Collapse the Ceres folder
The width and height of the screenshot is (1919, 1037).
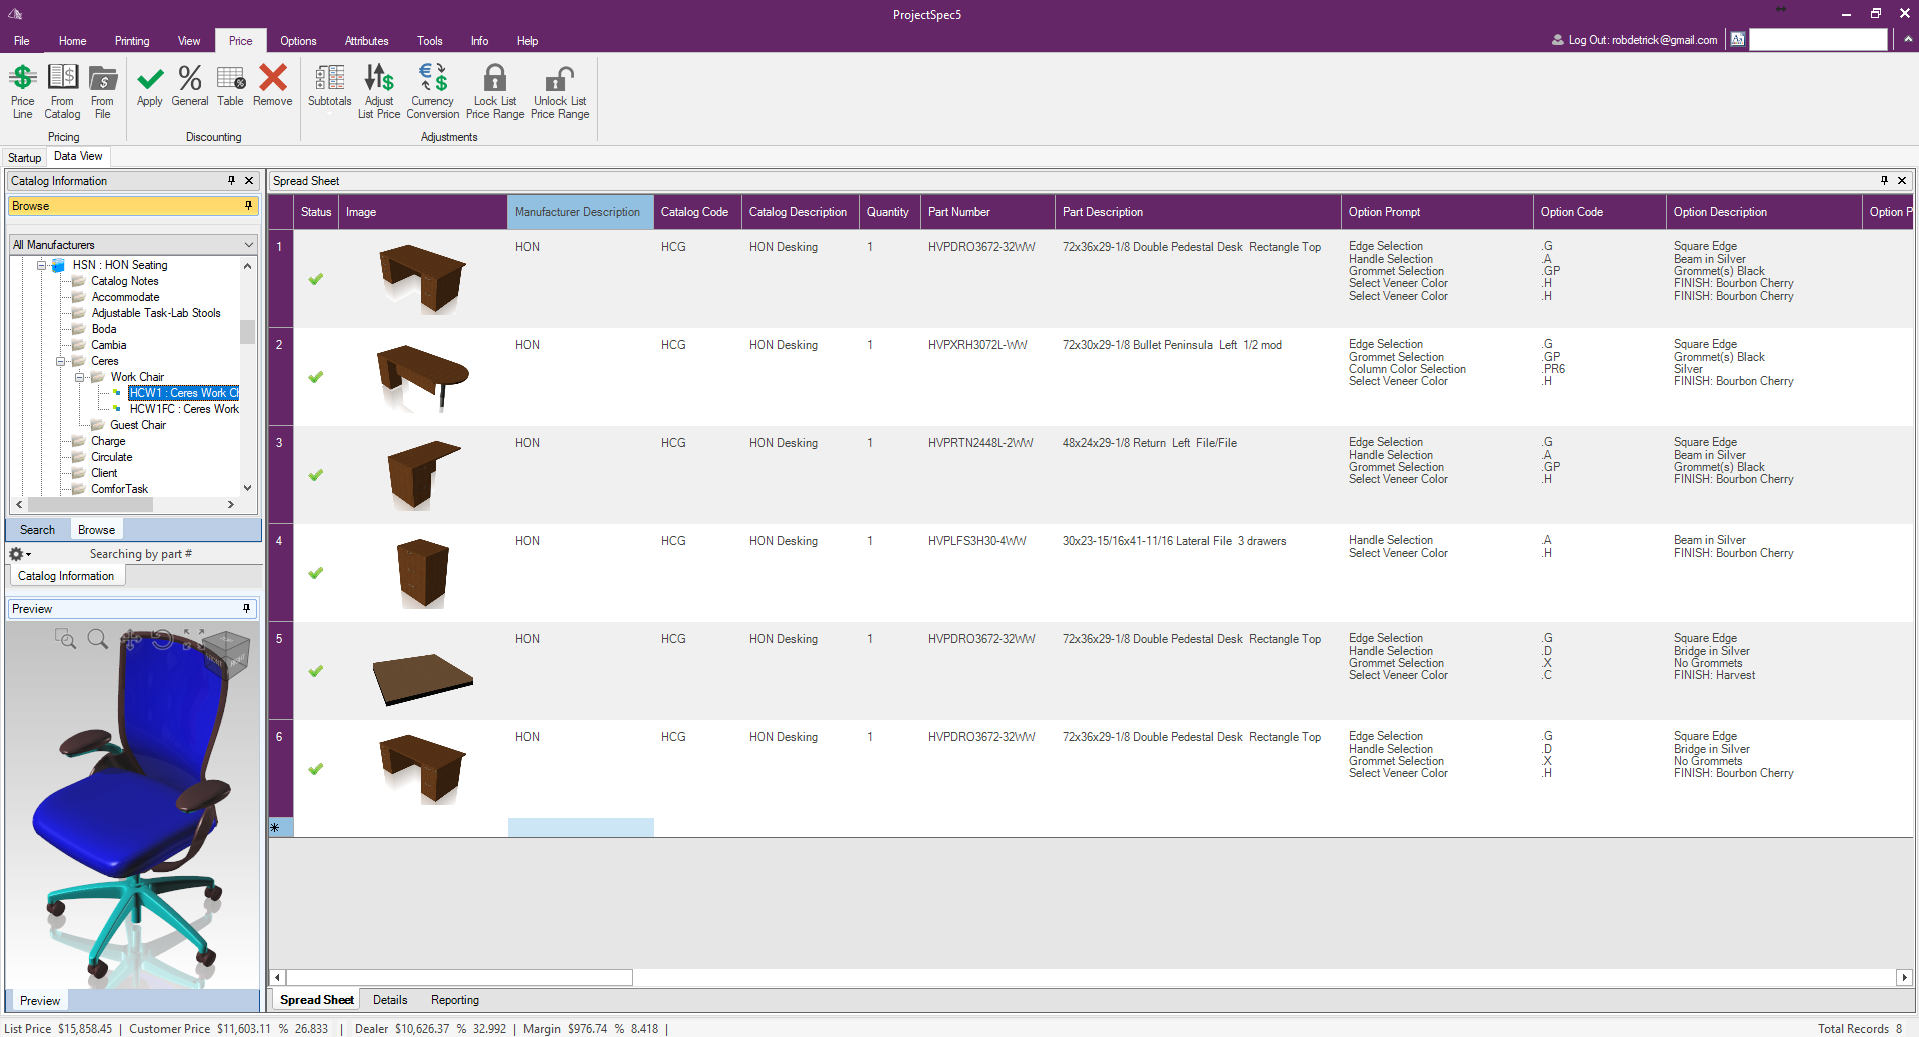60,361
